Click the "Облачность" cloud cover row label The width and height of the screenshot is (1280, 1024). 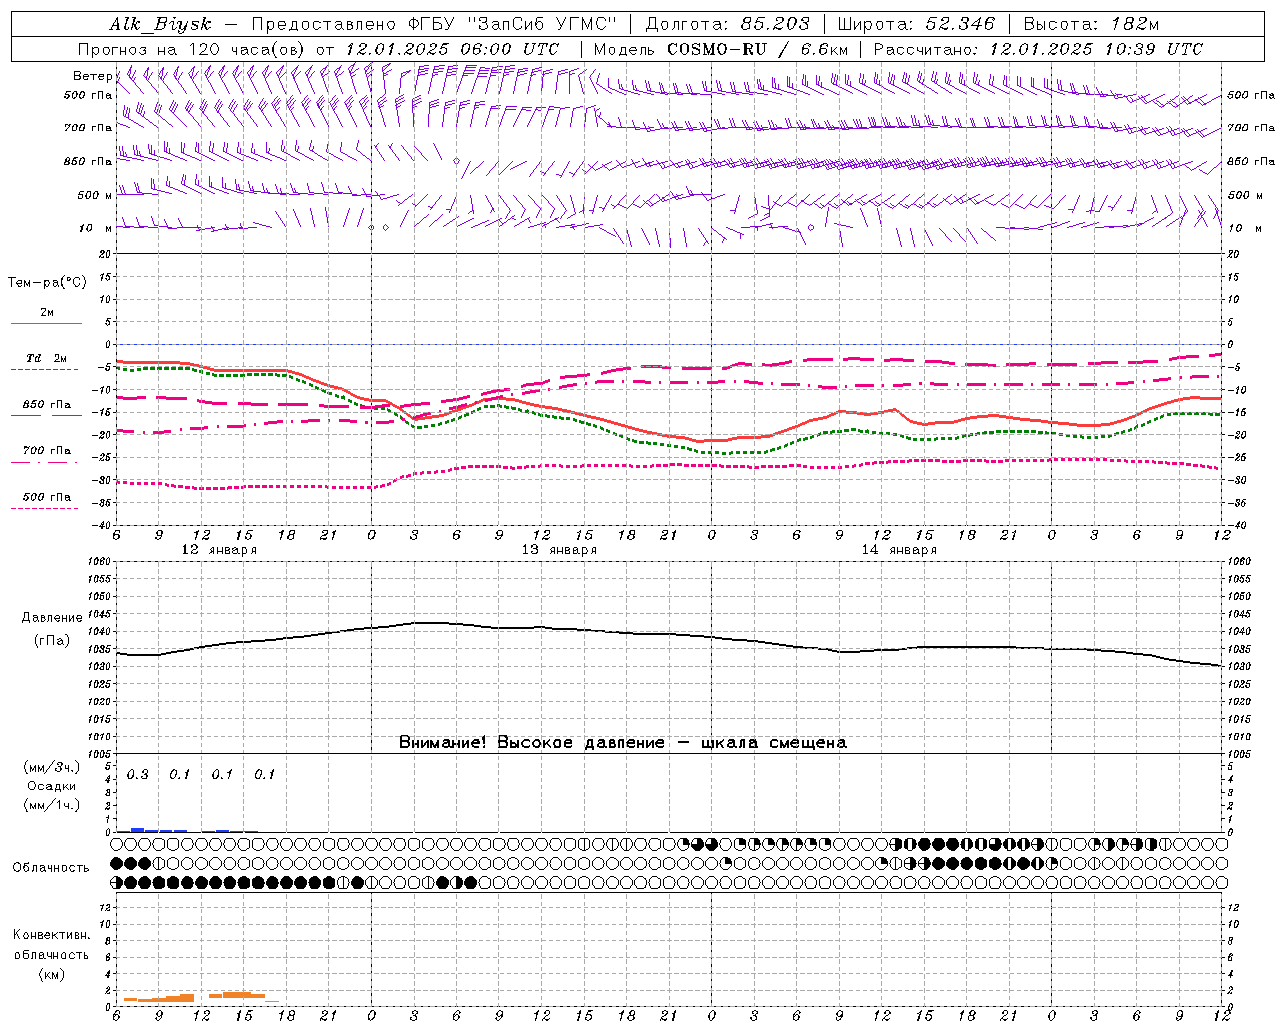pyautogui.click(x=51, y=867)
